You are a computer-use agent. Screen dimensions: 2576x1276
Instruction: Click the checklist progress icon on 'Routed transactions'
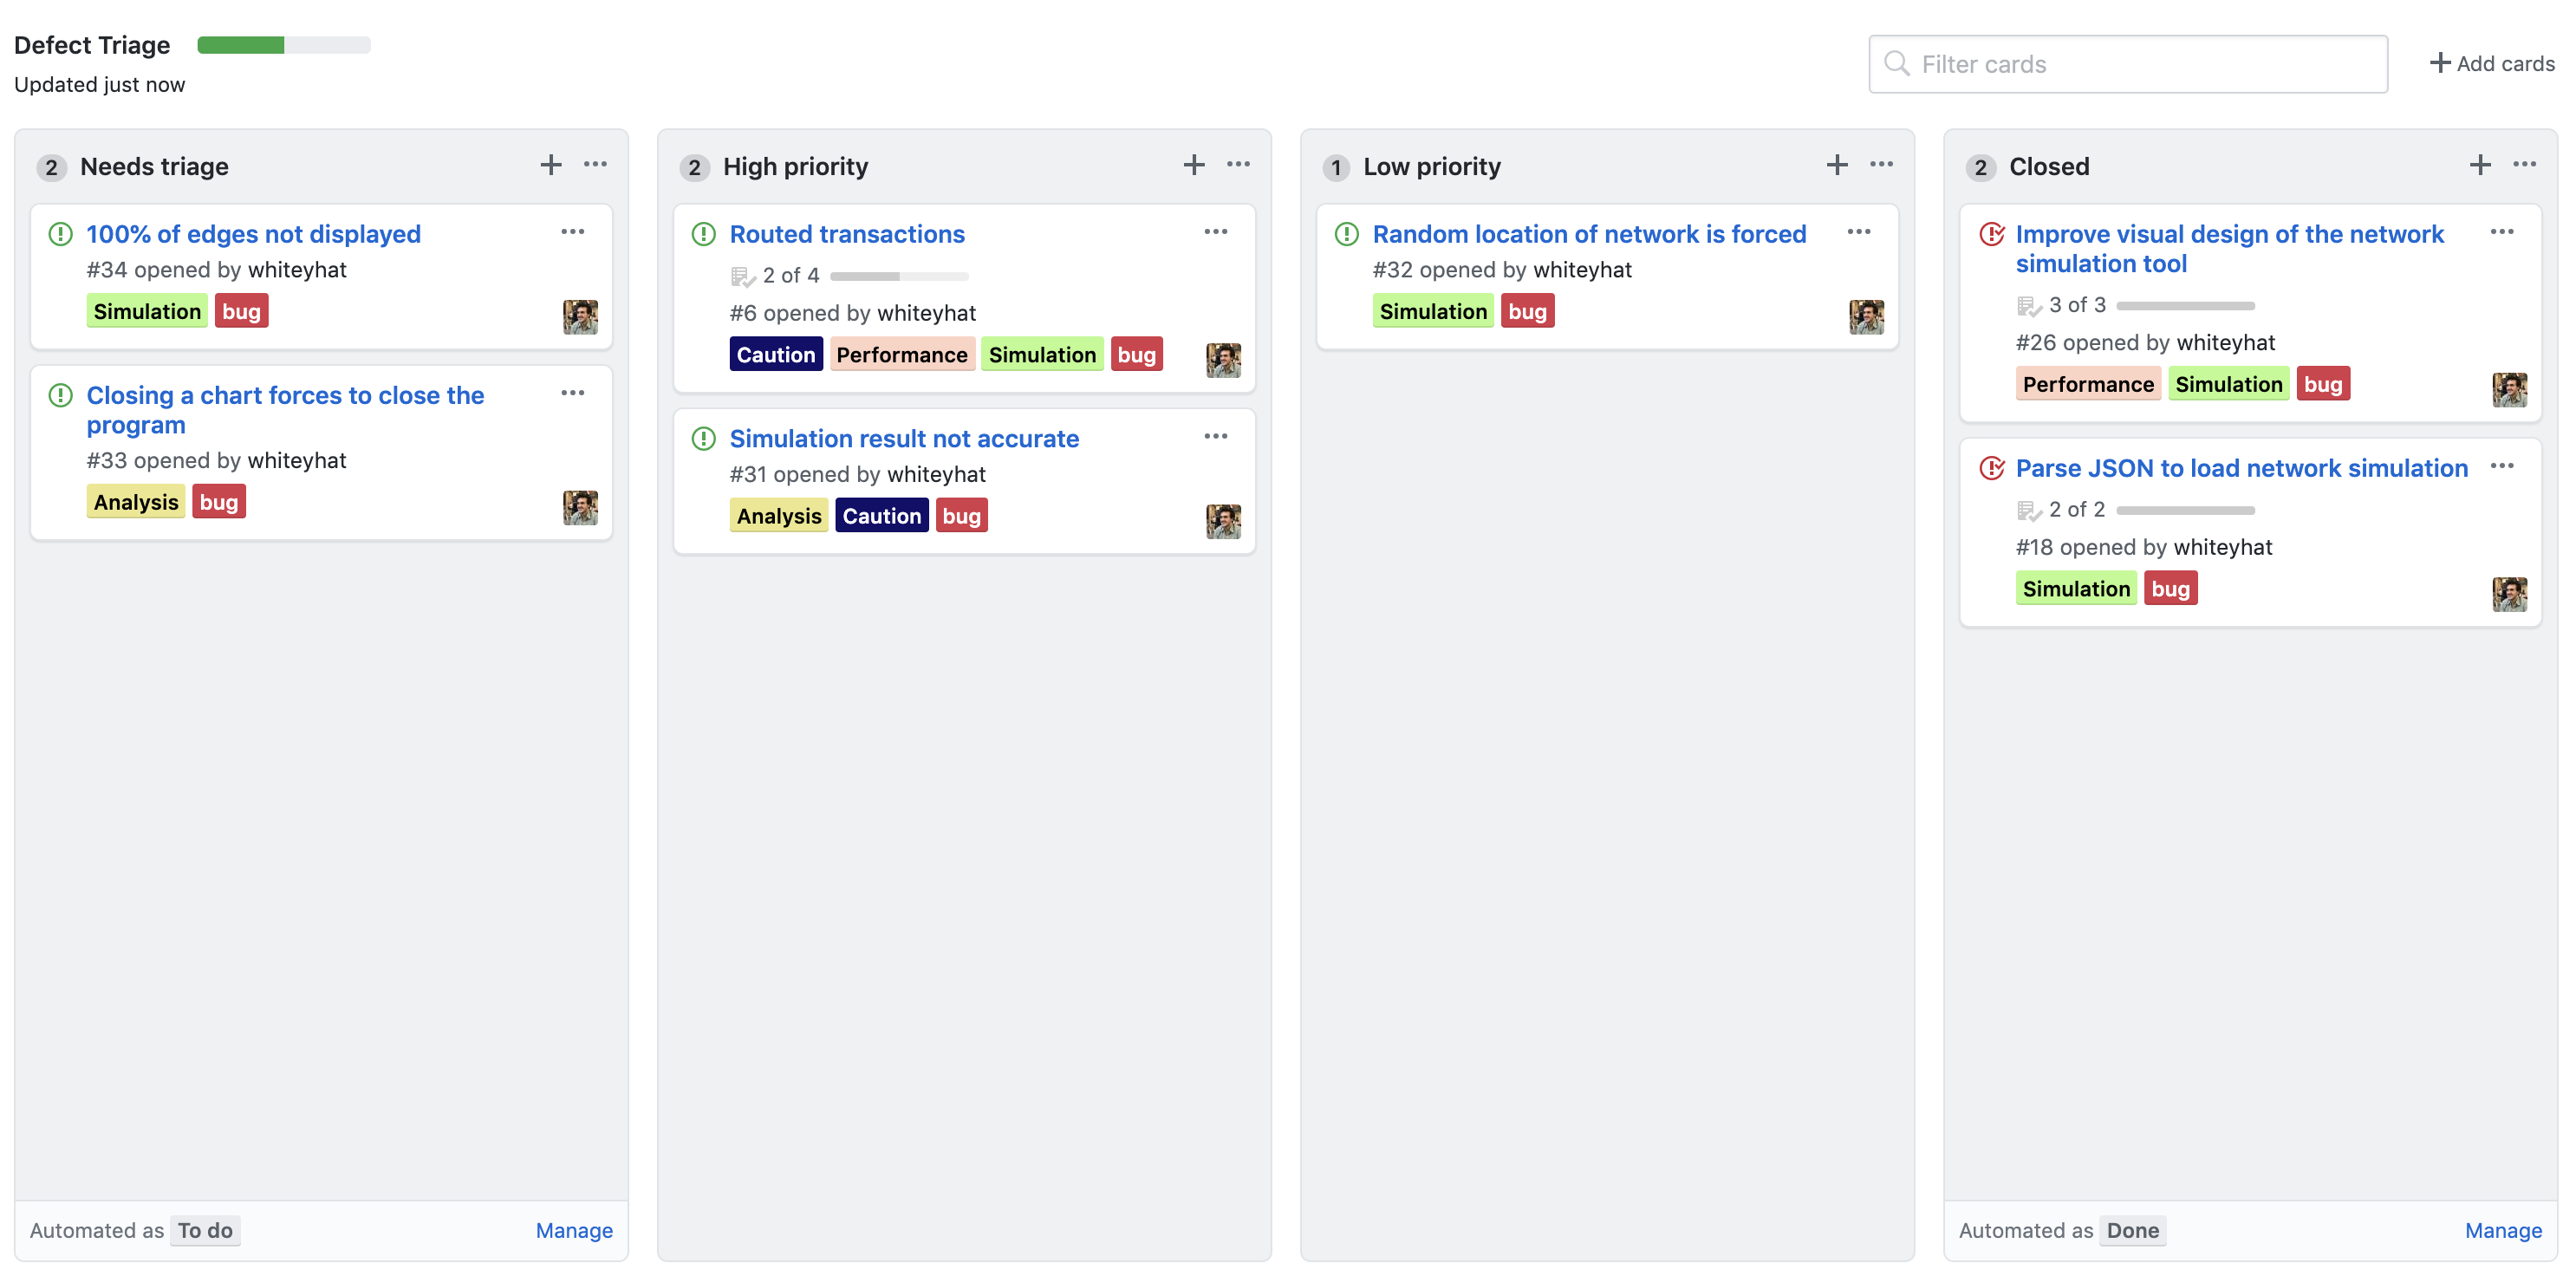tap(741, 274)
